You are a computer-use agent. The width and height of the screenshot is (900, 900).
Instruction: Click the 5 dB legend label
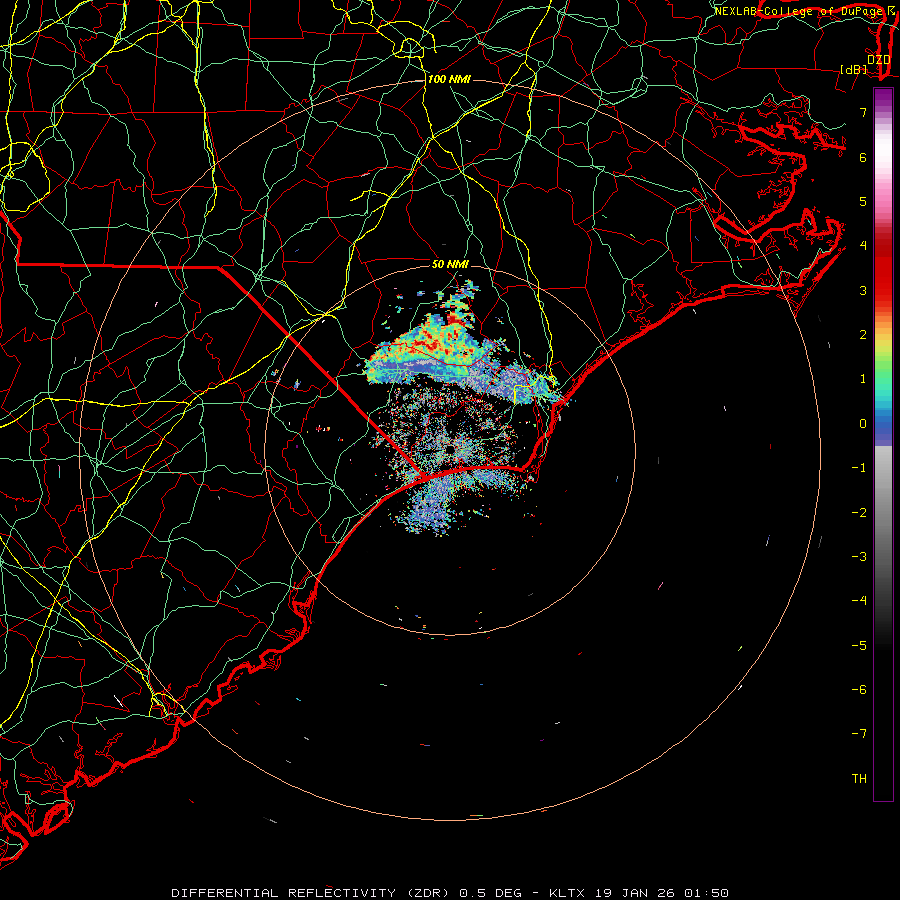click(x=863, y=201)
